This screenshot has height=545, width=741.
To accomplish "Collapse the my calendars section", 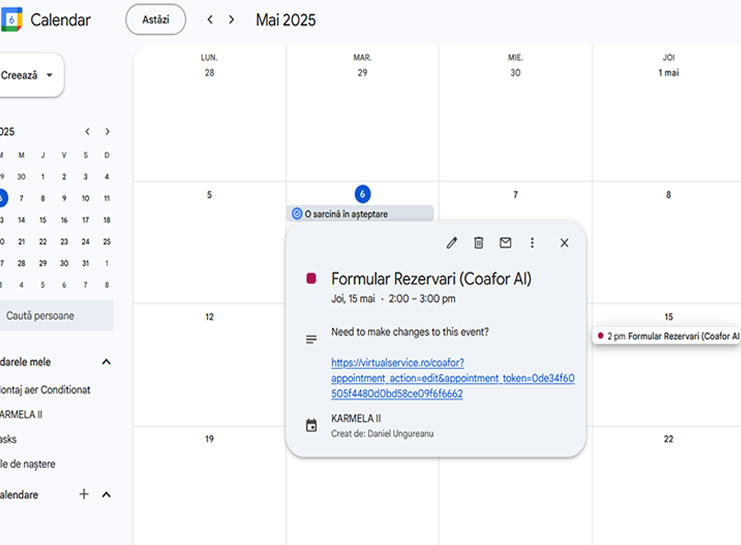I will (x=107, y=362).
